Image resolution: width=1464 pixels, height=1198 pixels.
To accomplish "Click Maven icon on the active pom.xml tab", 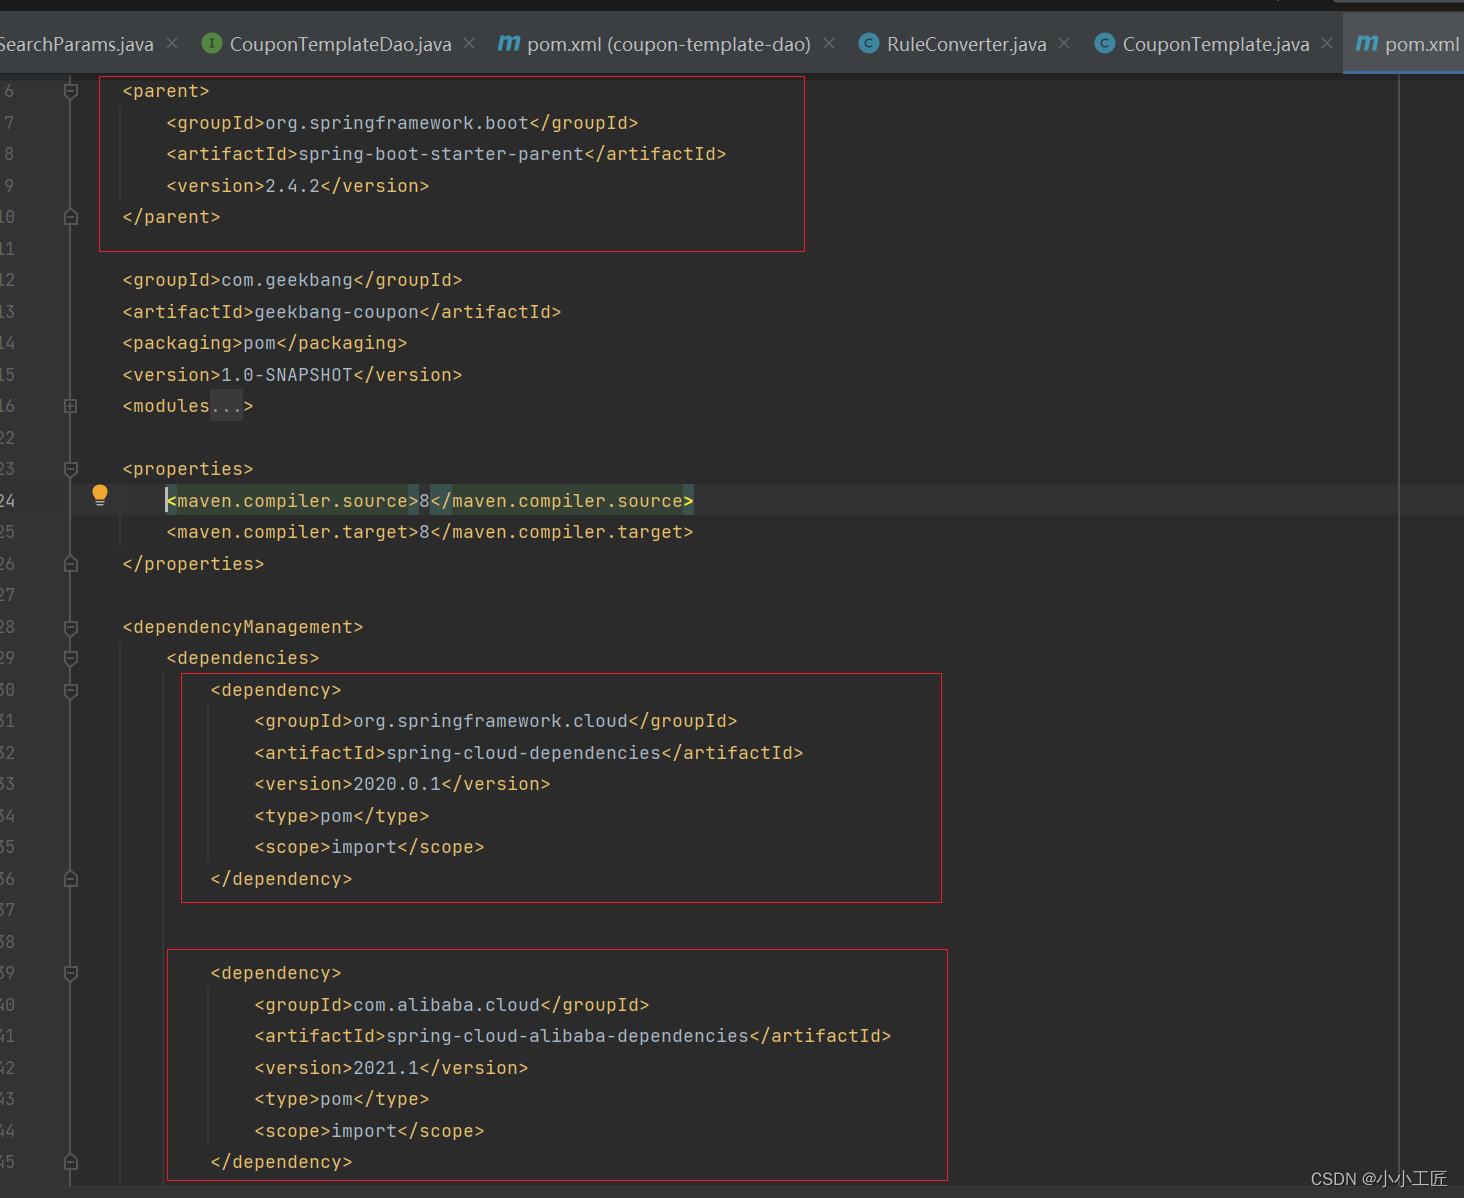I will [x=1367, y=43].
